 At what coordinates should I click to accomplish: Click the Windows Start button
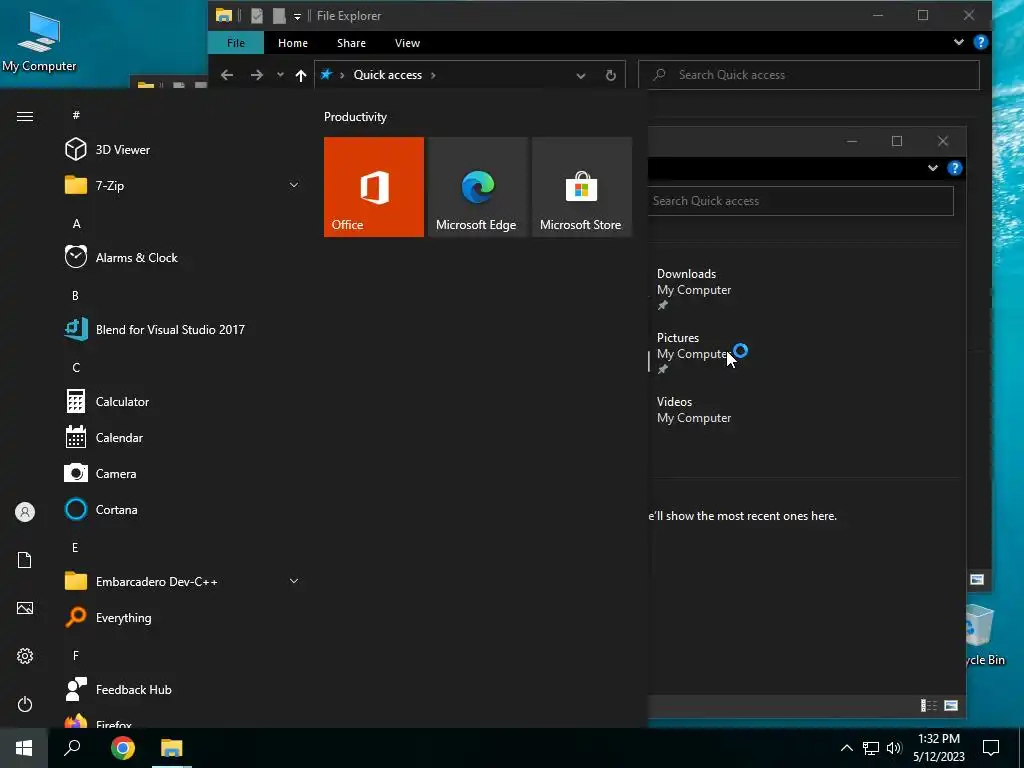[x=24, y=748]
